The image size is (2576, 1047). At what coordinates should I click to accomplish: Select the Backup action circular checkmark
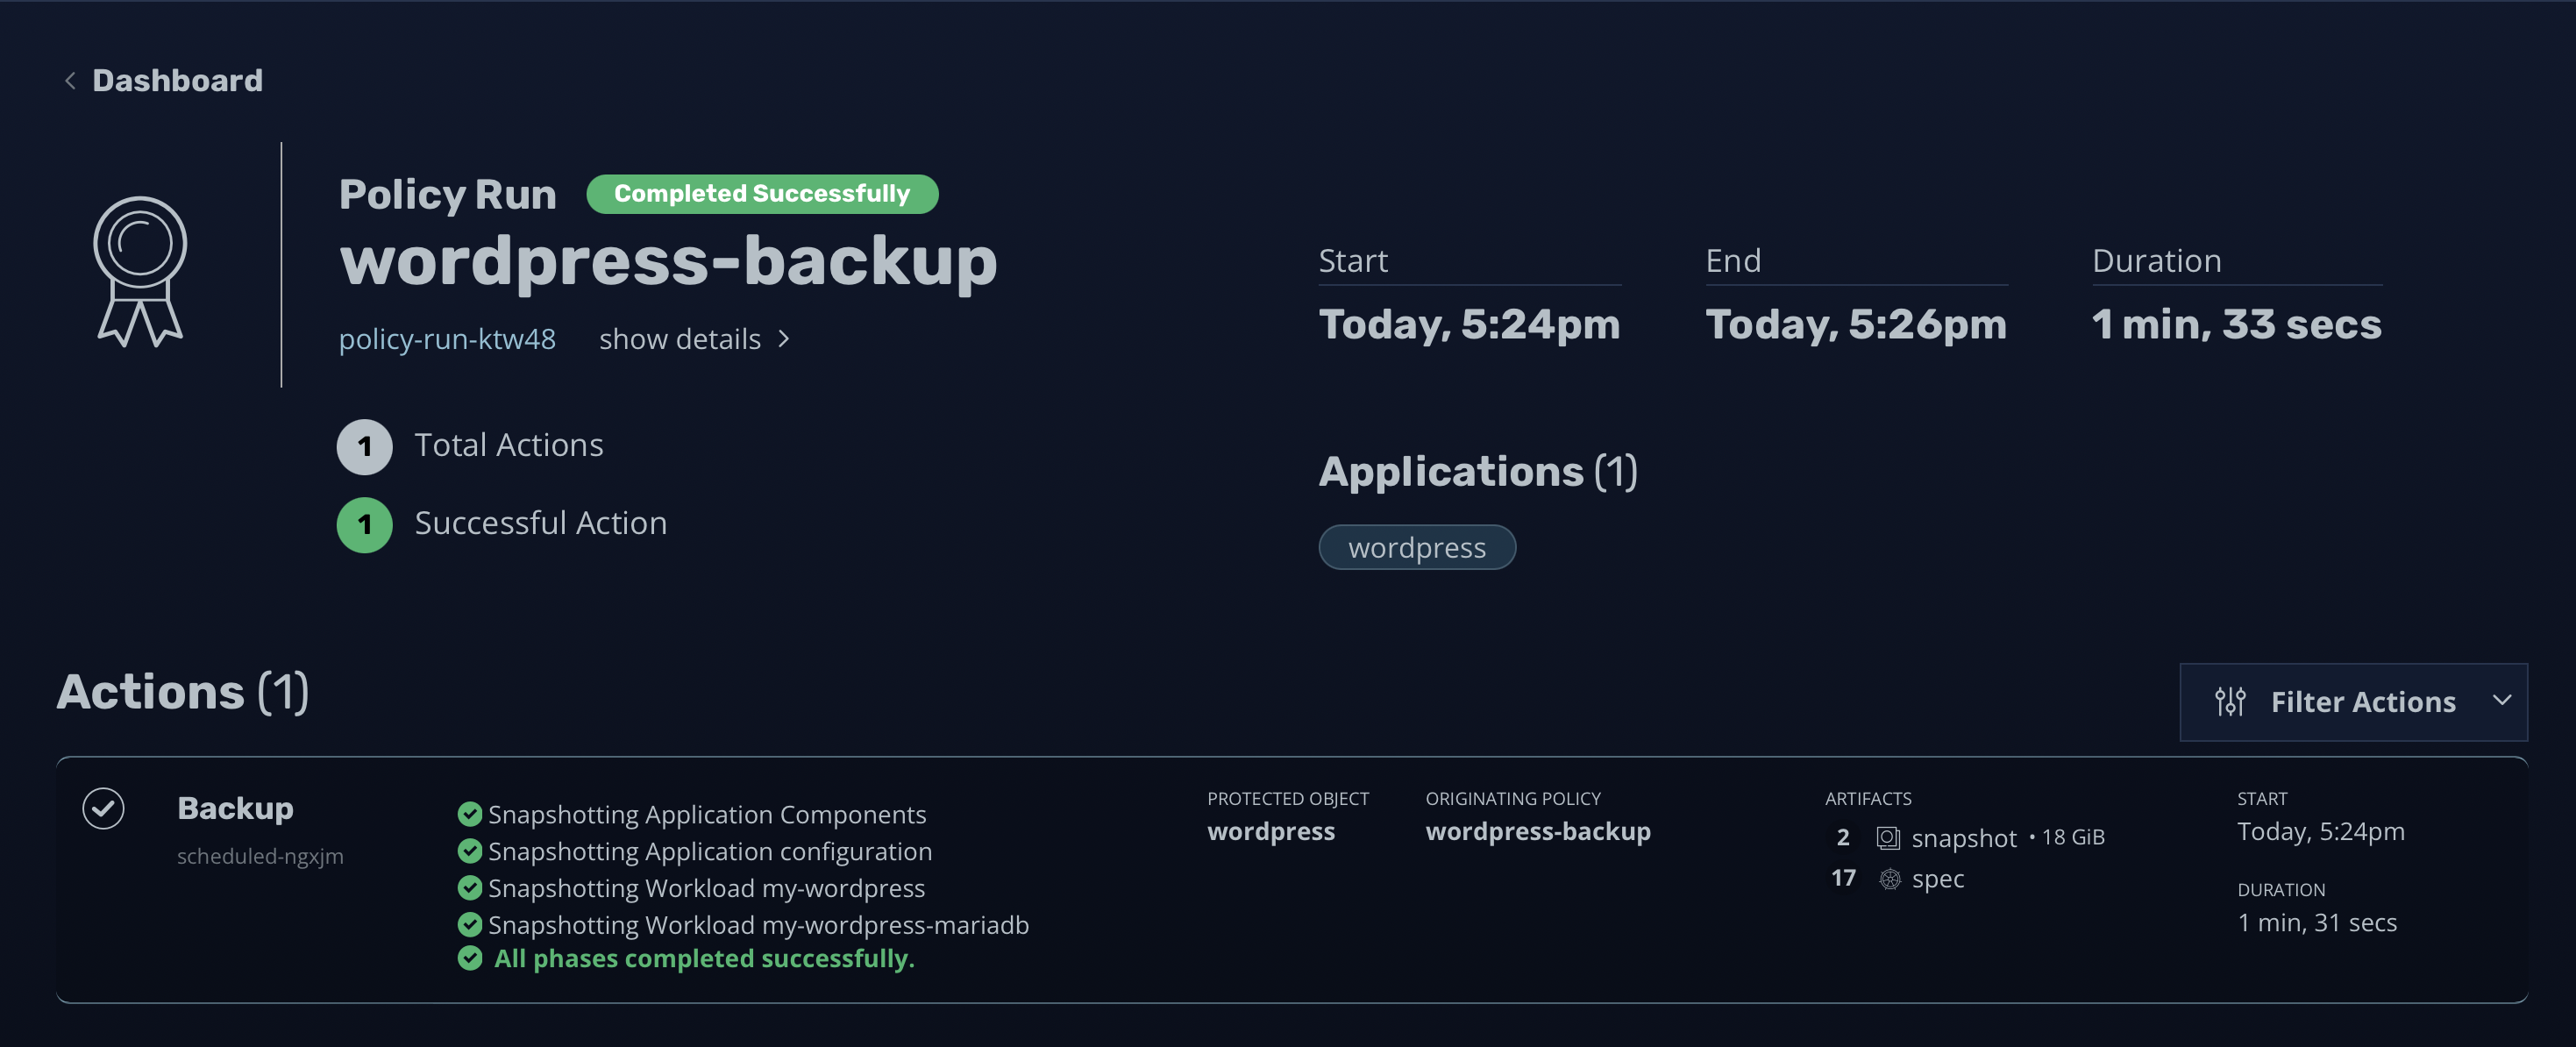[103, 808]
